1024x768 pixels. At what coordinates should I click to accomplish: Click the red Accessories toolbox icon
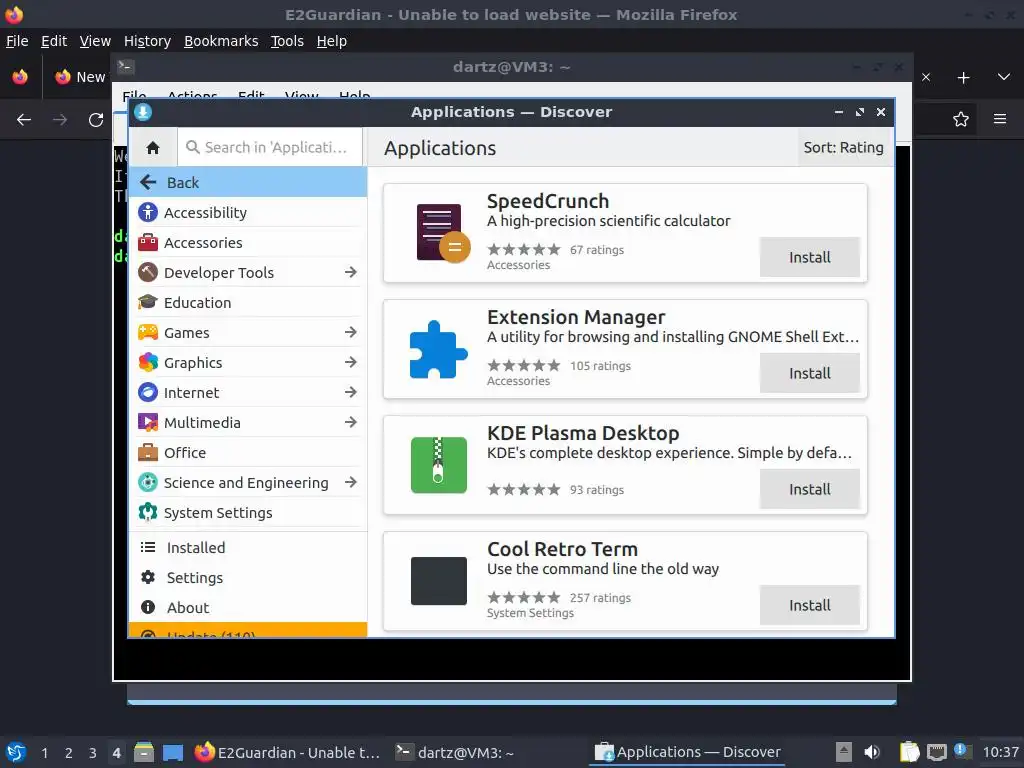pos(148,242)
